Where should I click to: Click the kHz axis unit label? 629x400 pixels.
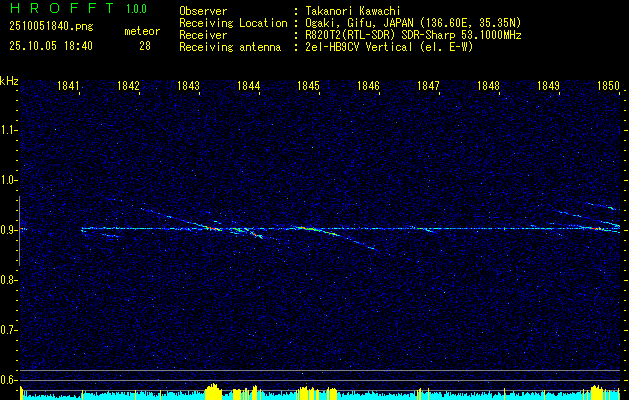[x=10, y=80]
